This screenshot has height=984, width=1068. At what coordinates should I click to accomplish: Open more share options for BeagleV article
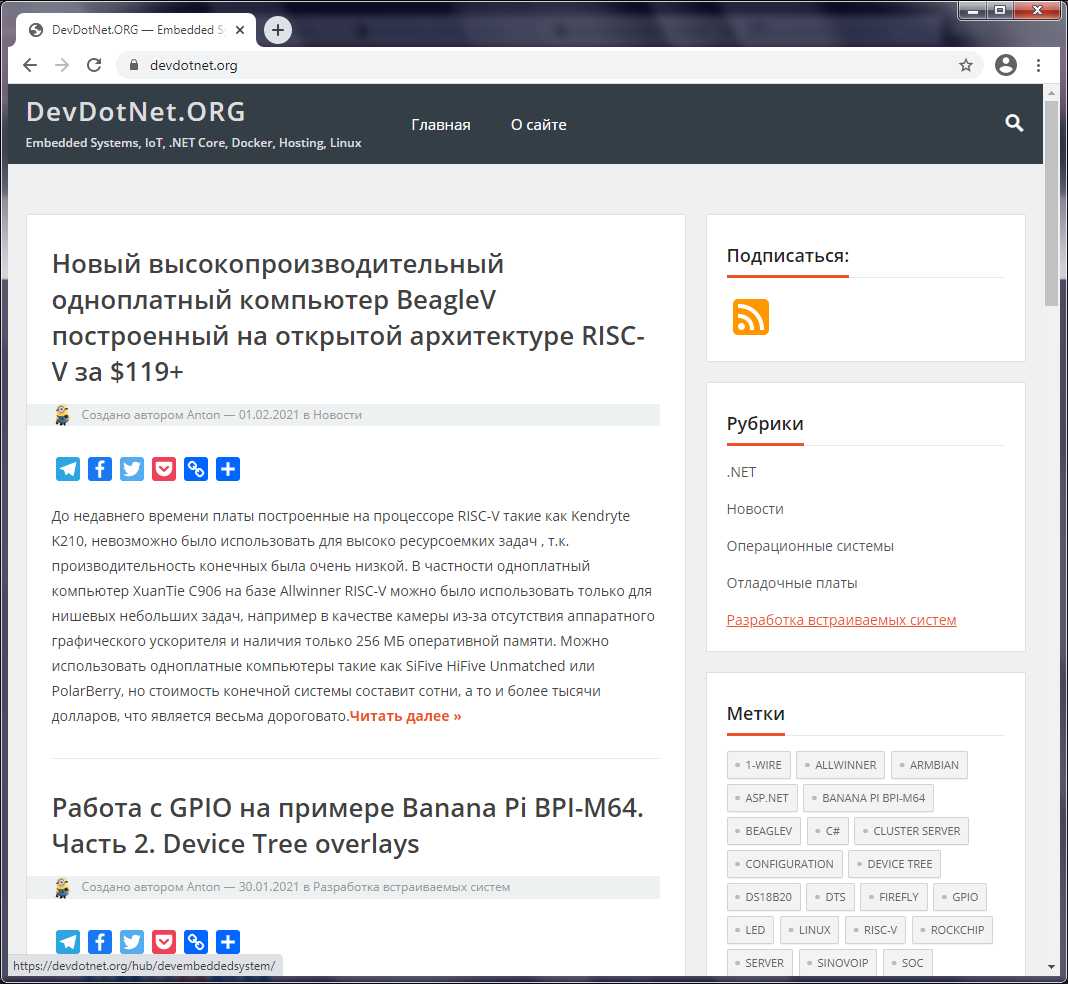coord(228,469)
